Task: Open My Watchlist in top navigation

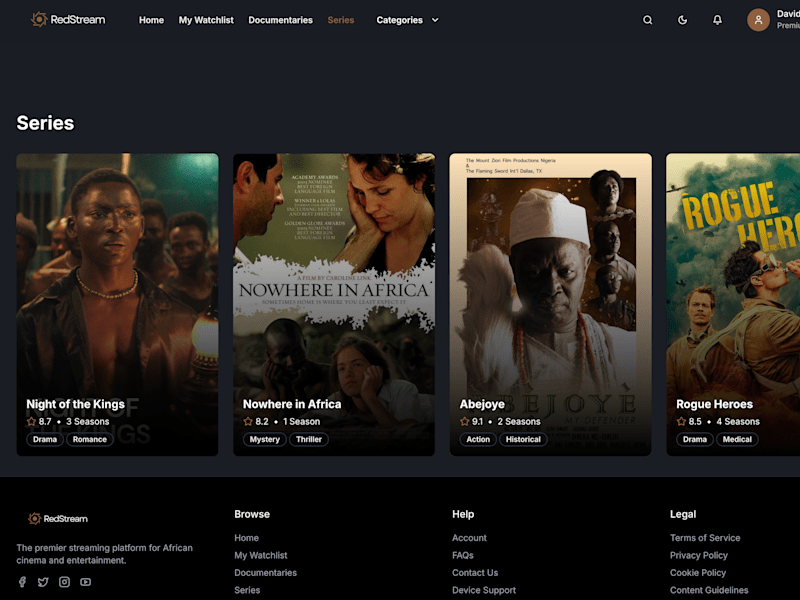Action: click(206, 20)
